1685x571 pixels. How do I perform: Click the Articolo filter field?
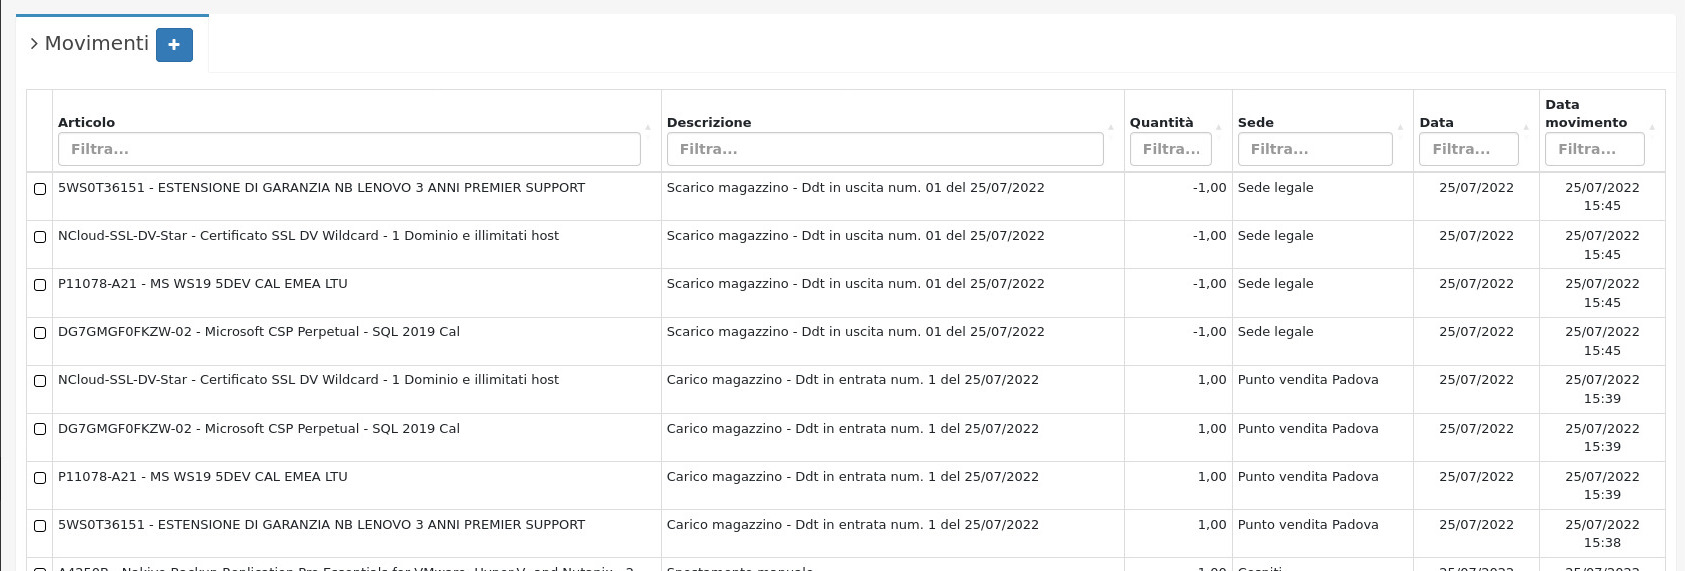[349, 149]
